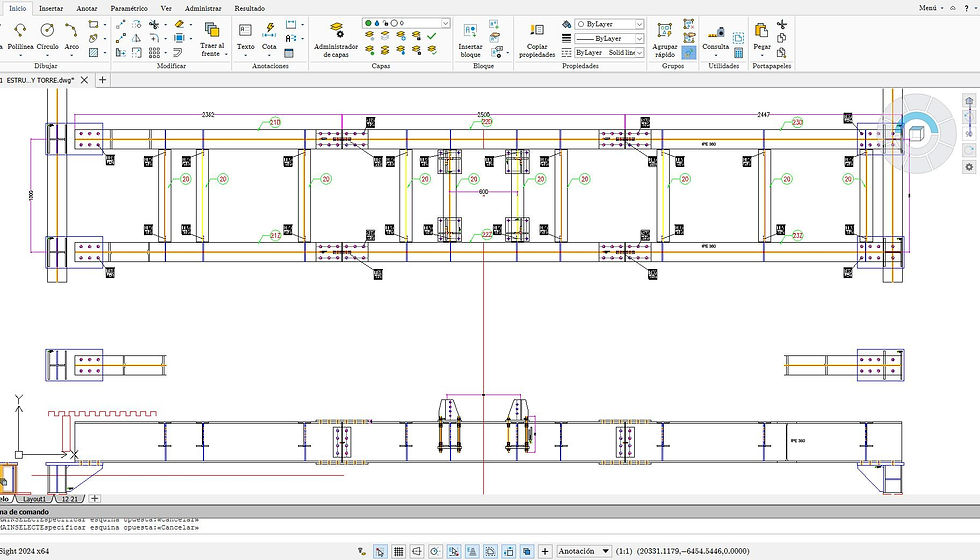Toggle grid display in status bar
Screen dimensions: 980x560
398,551
